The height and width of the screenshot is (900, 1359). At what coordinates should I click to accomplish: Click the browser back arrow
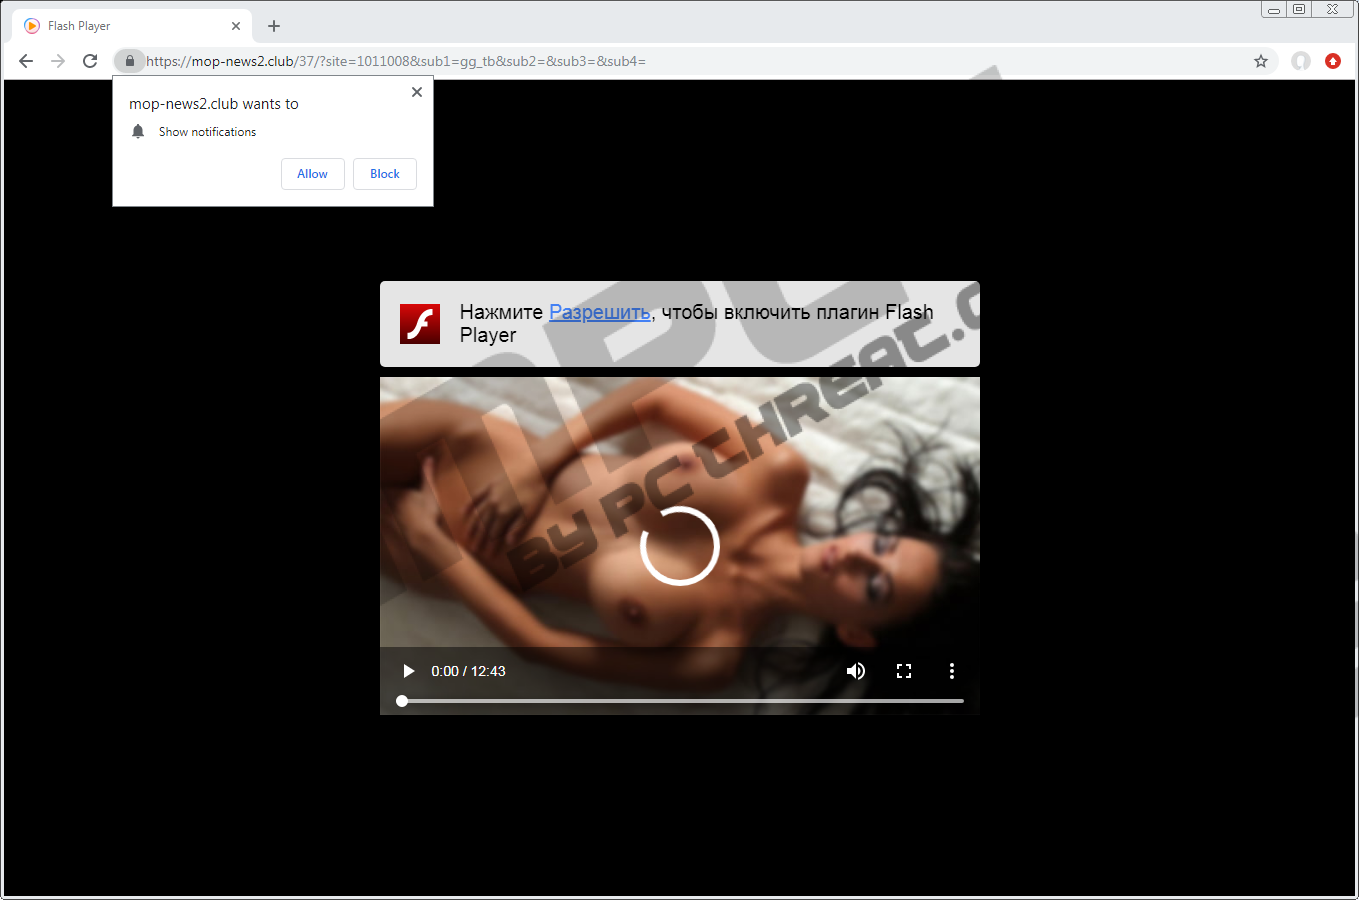tap(26, 61)
